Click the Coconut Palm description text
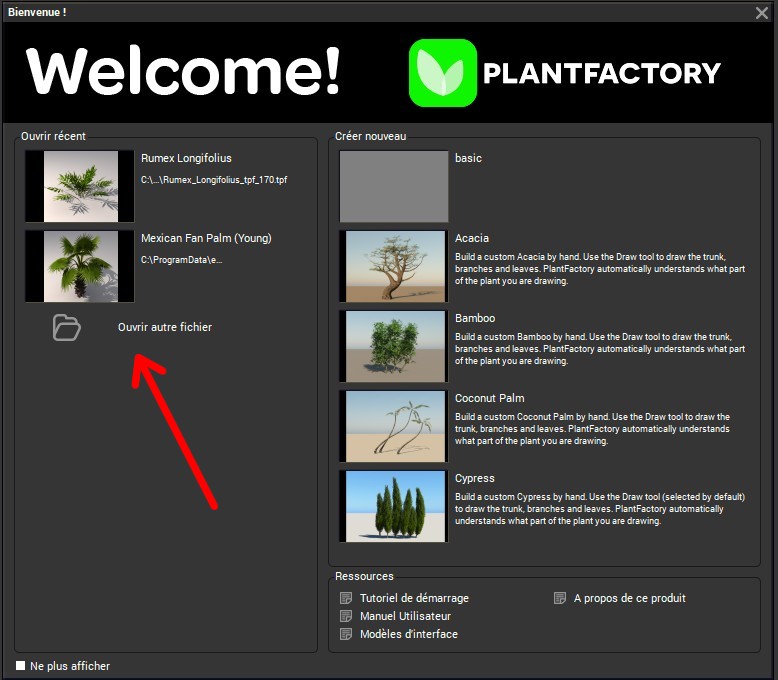Screen dimensions: 778x680 tap(592, 428)
